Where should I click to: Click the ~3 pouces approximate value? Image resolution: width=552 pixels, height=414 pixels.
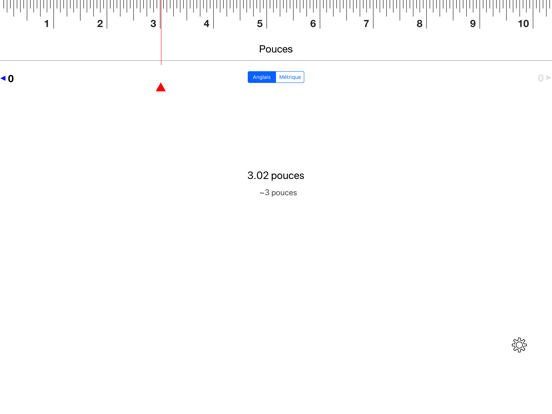[278, 193]
